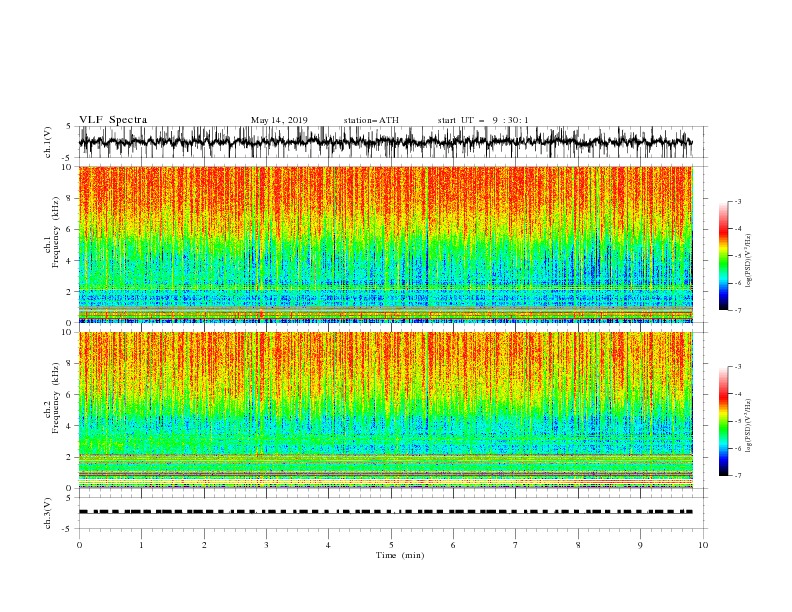Click the "station=ATH" header label
Viewport: 792px width, 612px height.
click(371, 120)
